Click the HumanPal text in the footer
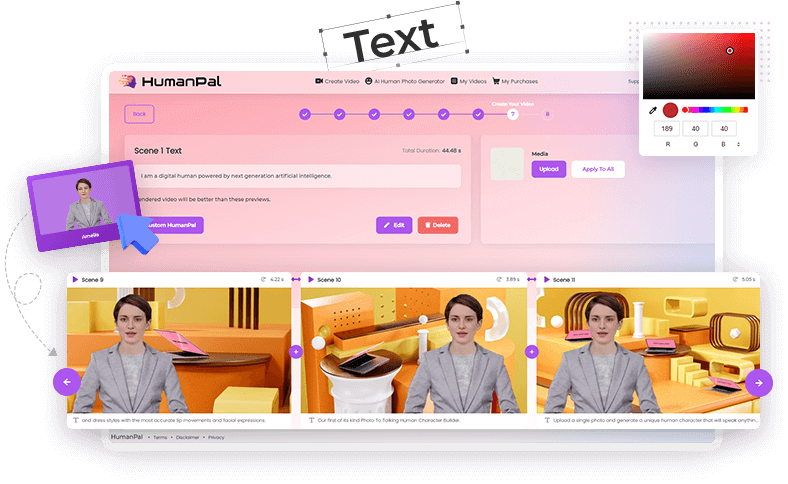 click(x=127, y=437)
